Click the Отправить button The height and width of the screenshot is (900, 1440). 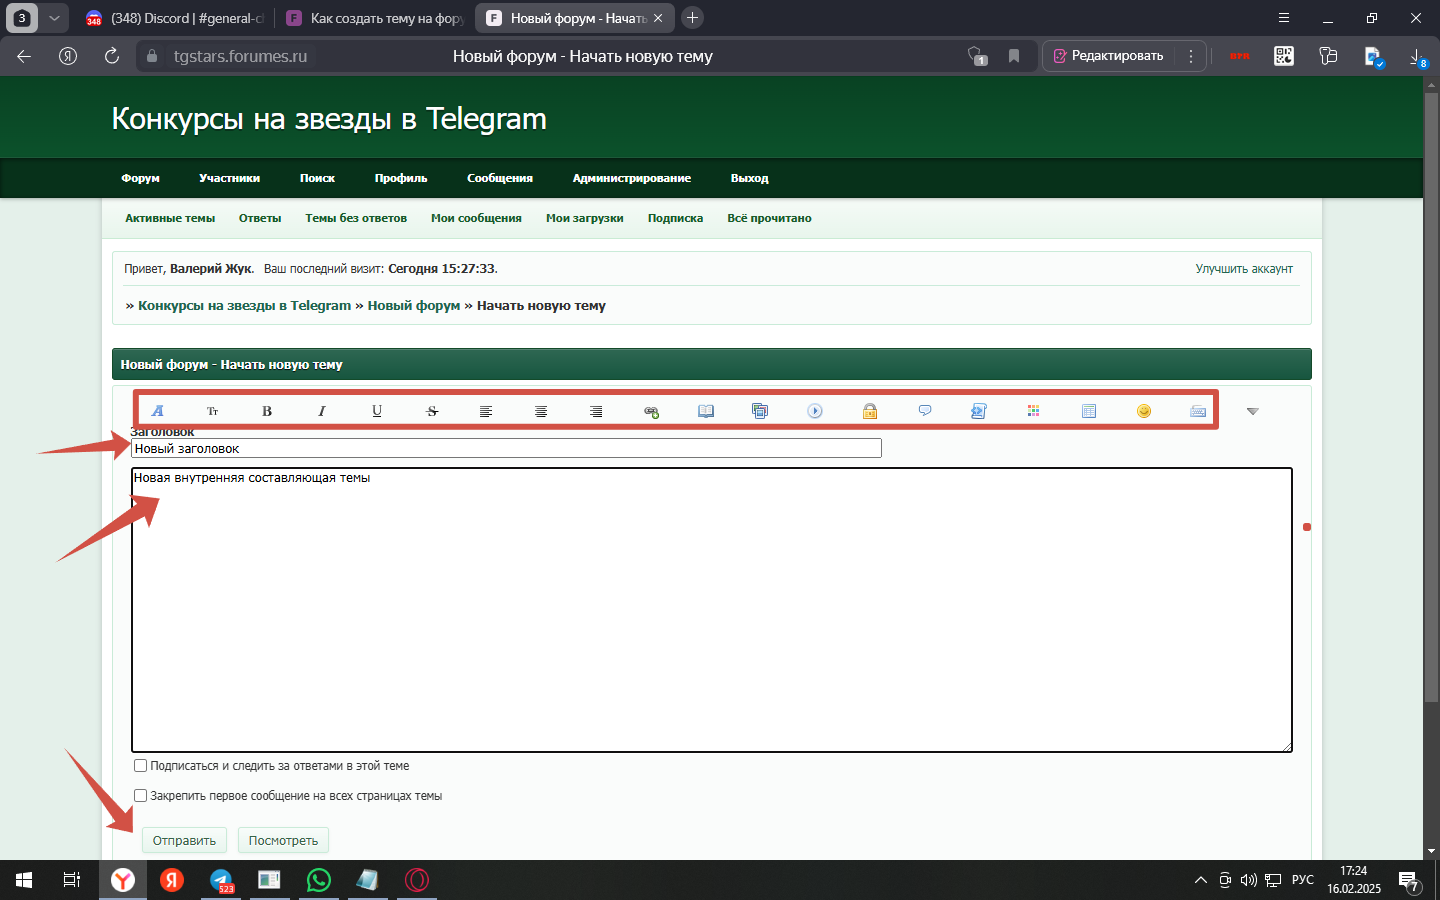pyautogui.click(x=184, y=840)
